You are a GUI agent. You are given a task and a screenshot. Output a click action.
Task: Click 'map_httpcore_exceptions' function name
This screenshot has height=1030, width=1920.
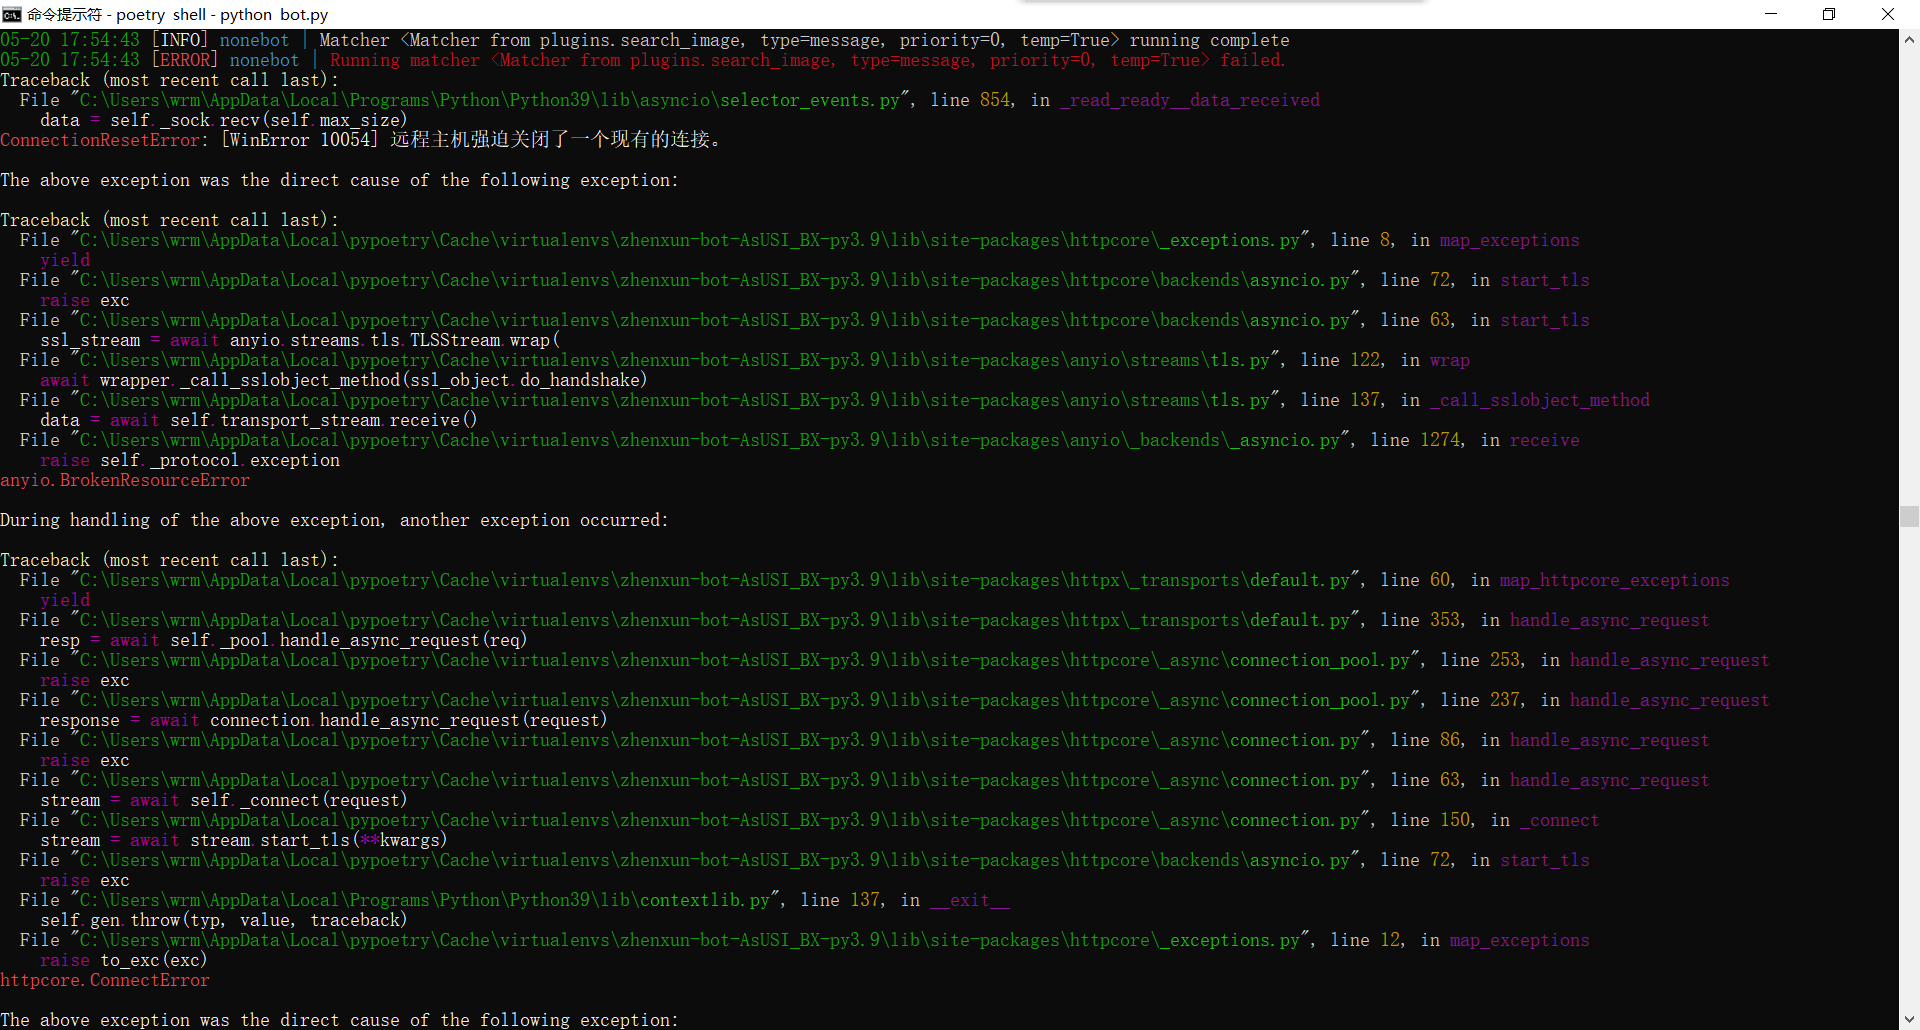tap(1614, 580)
